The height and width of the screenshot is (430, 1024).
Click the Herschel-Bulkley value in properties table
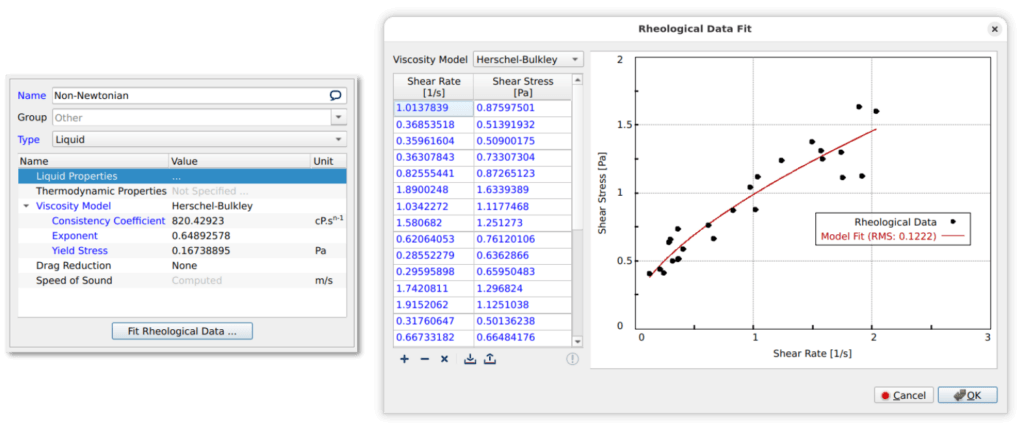pos(212,206)
